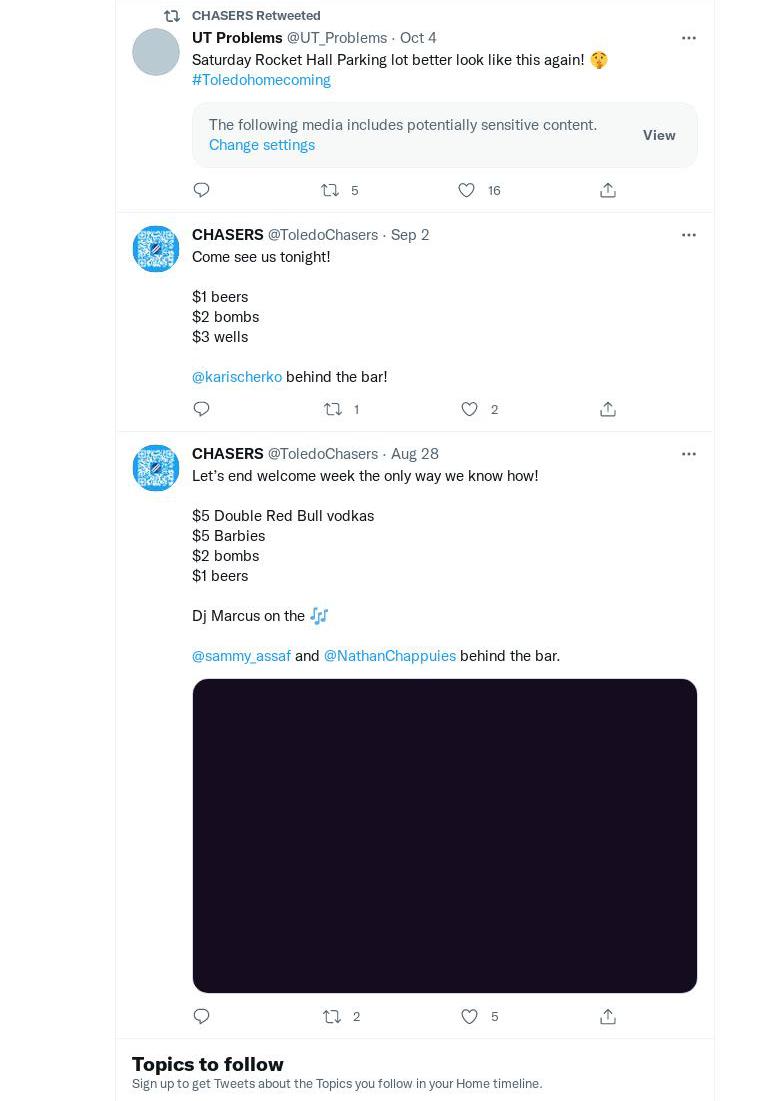The image size is (770, 1101).
Task: Reply to the UT Problems tweet
Action: [x=201, y=190]
